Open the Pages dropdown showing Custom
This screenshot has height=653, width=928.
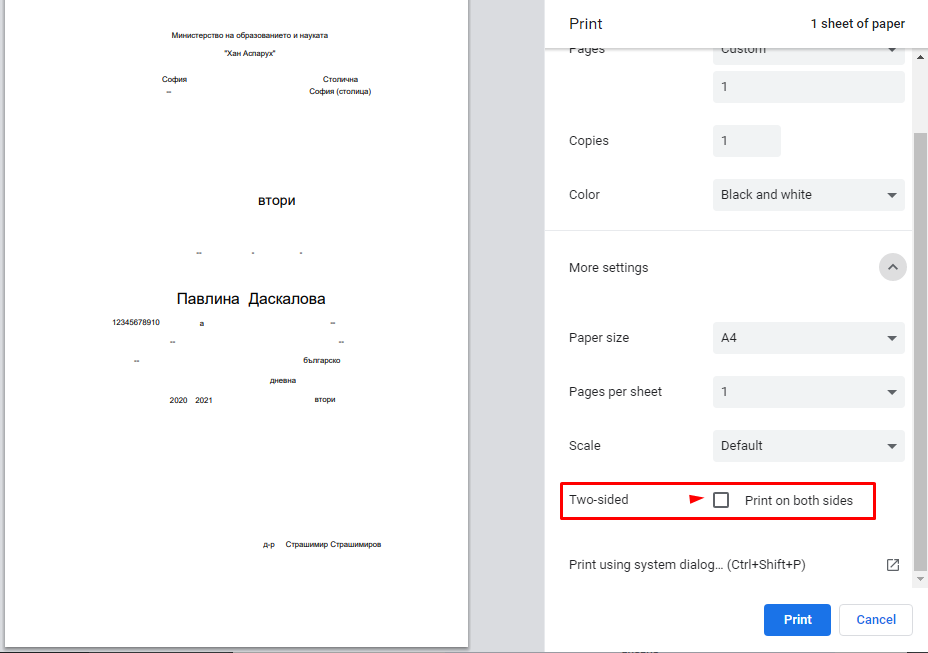(808, 51)
